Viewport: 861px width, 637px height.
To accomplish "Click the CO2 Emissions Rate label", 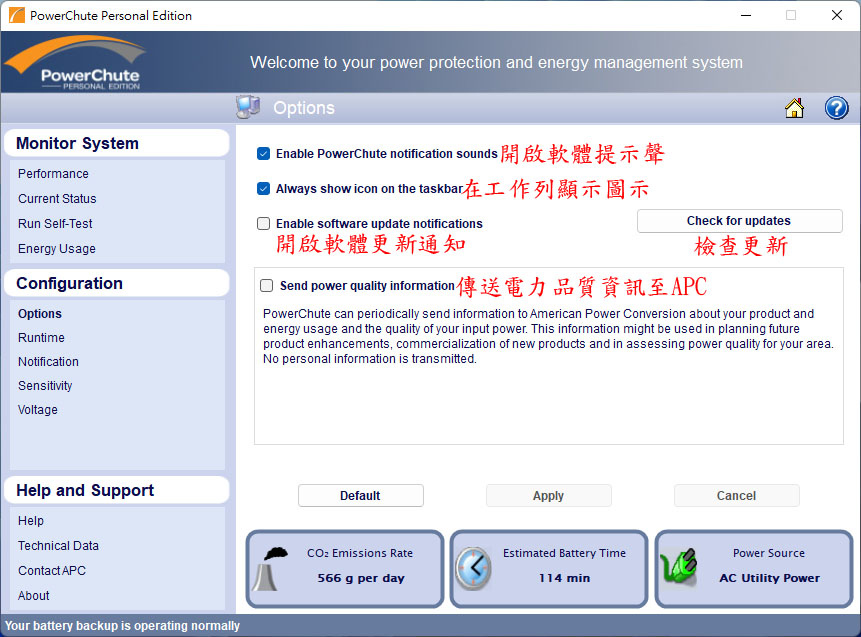I will (360, 553).
